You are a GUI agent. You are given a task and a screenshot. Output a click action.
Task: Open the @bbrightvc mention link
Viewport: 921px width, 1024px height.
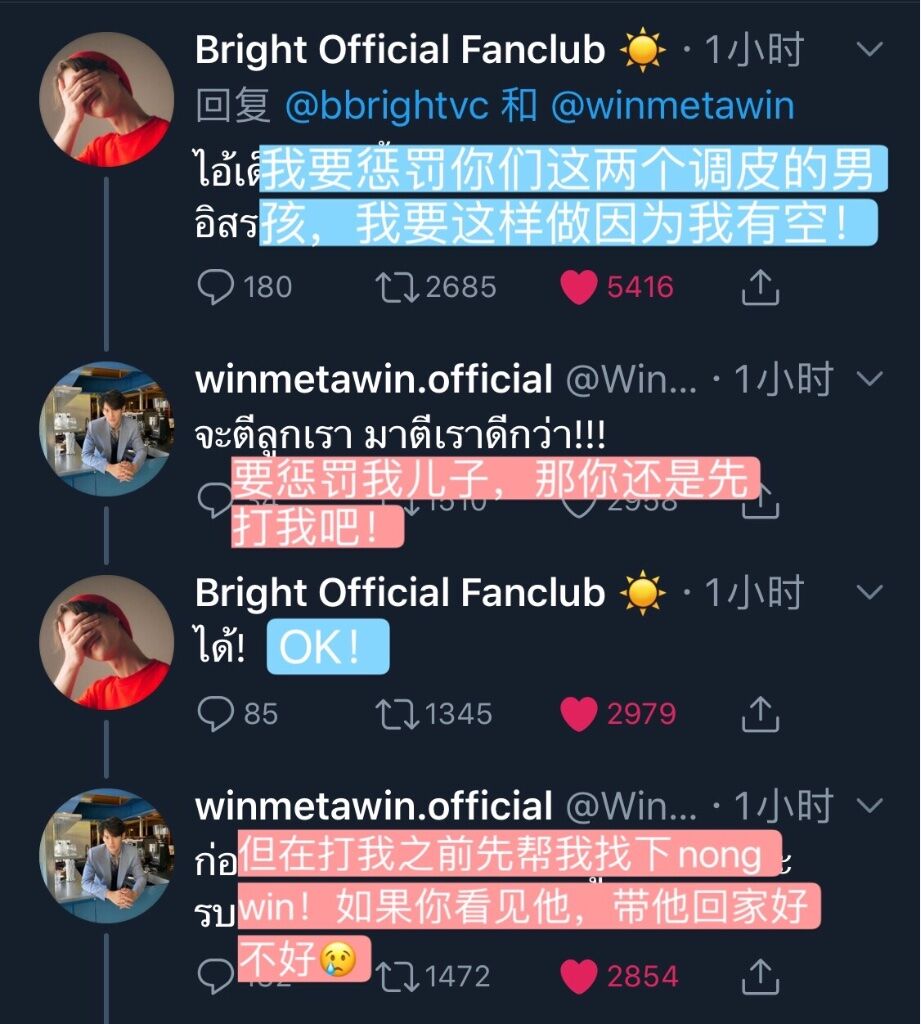tap(387, 106)
